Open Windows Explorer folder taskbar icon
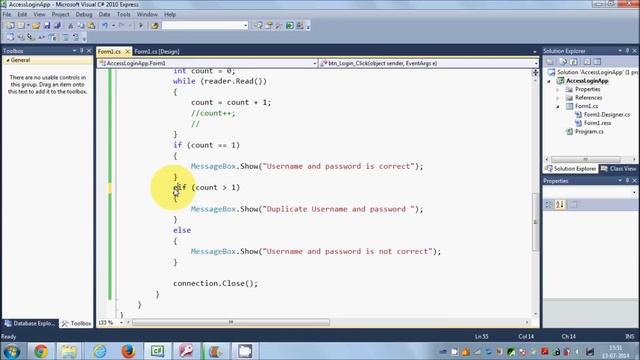The height and width of the screenshot is (360, 640). click(x=69, y=351)
